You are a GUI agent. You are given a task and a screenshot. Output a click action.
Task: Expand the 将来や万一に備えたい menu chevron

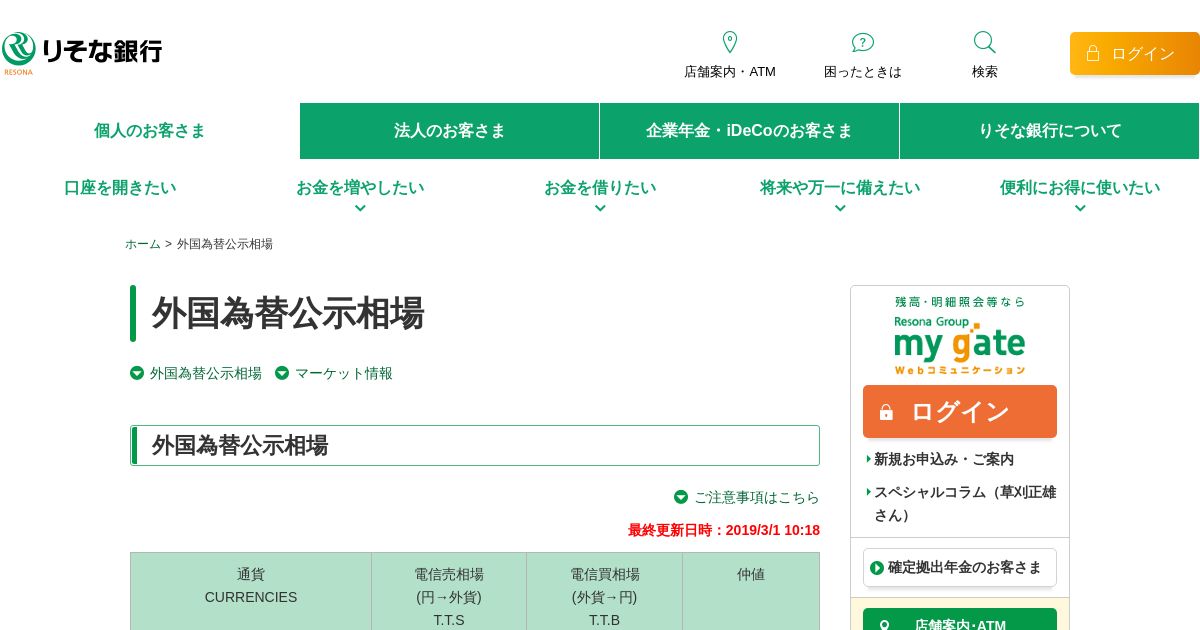(x=840, y=208)
